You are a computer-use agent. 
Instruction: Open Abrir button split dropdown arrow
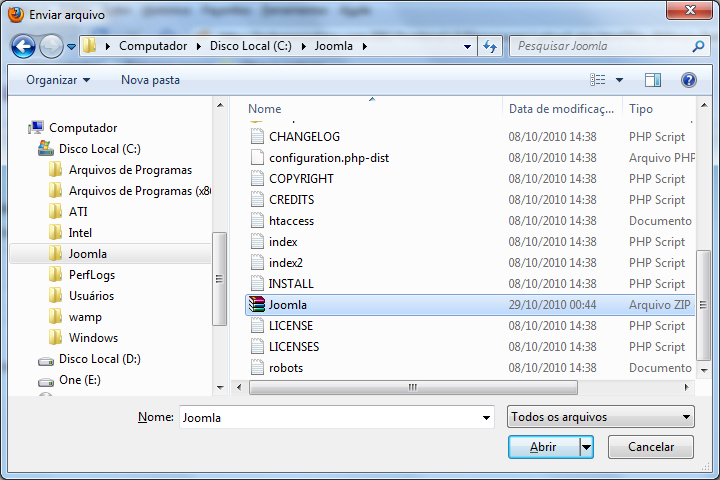point(586,447)
